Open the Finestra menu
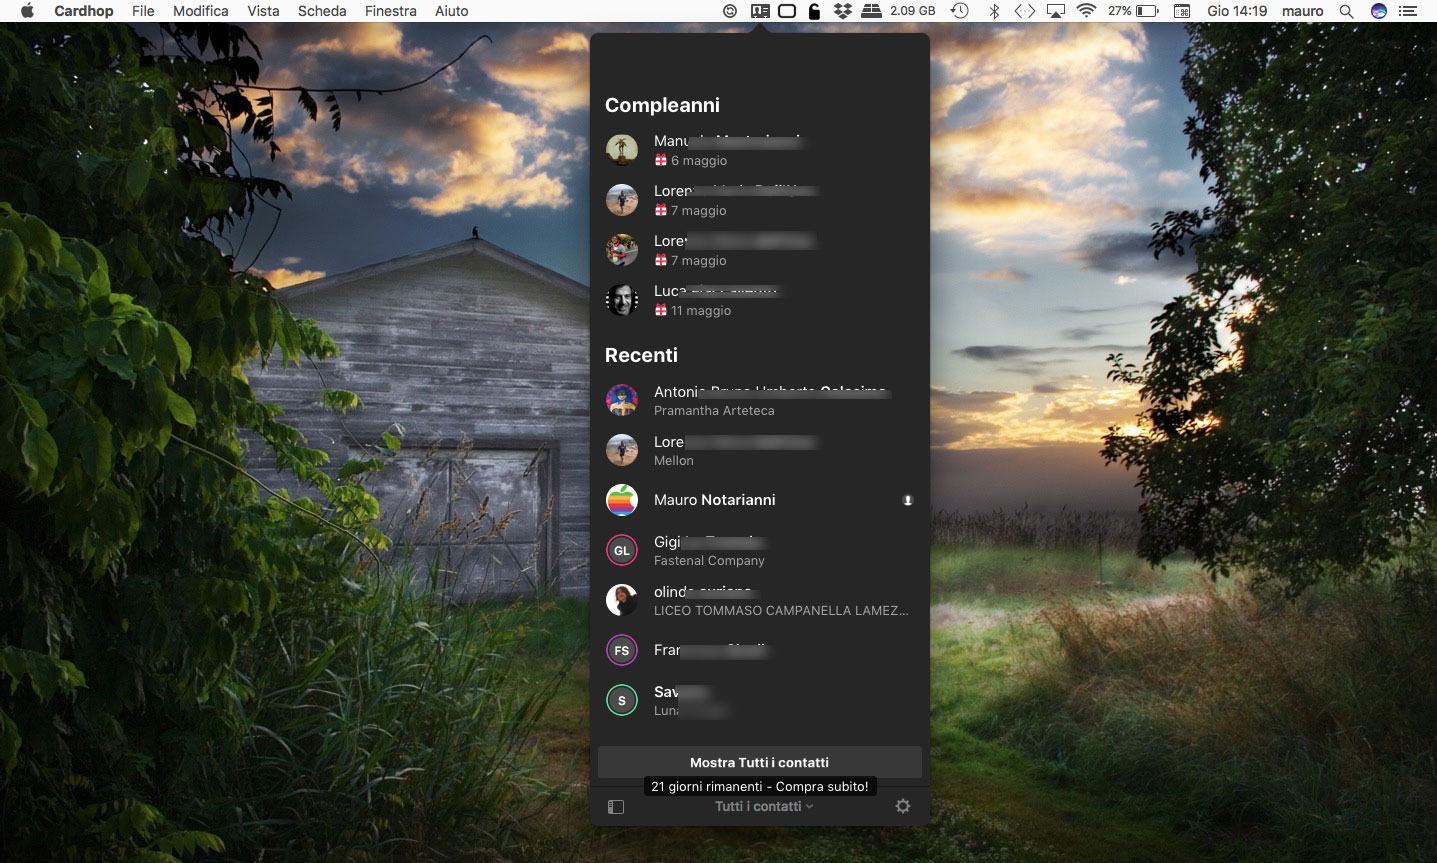This screenshot has width=1437, height=863. (x=391, y=11)
